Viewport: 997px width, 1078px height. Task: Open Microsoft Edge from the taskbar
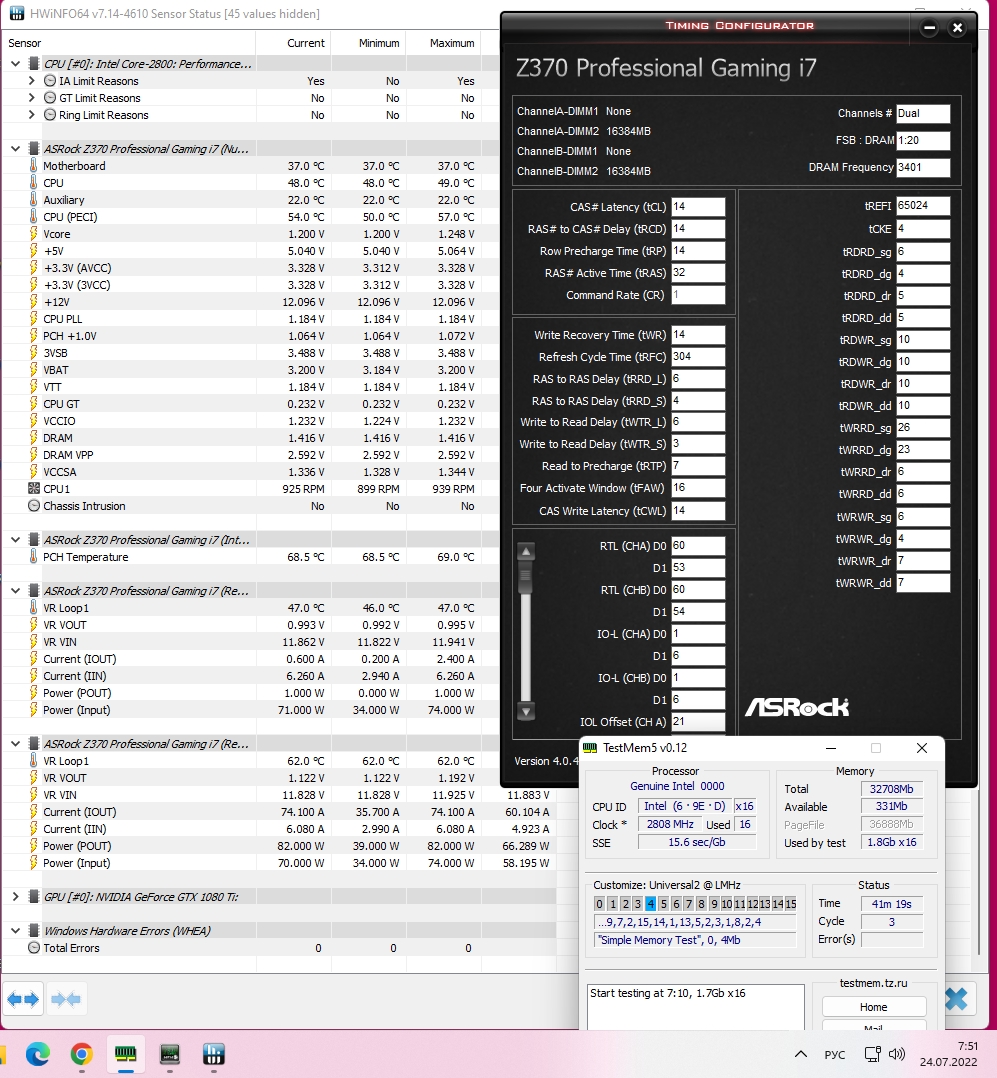click(38, 1054)
